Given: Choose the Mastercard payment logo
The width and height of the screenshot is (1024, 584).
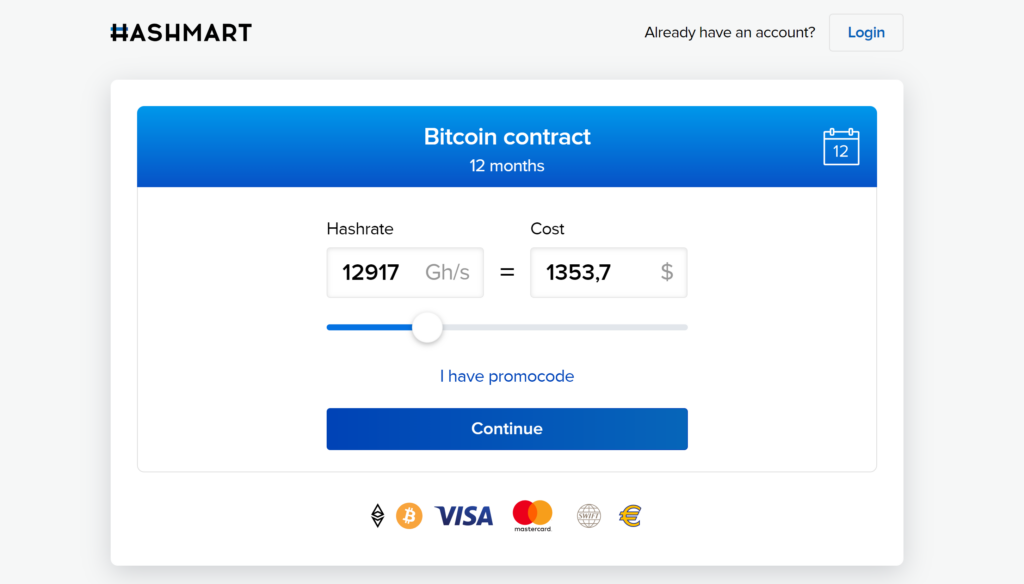Looking at the screenshot, I should [x=532, y=516].
